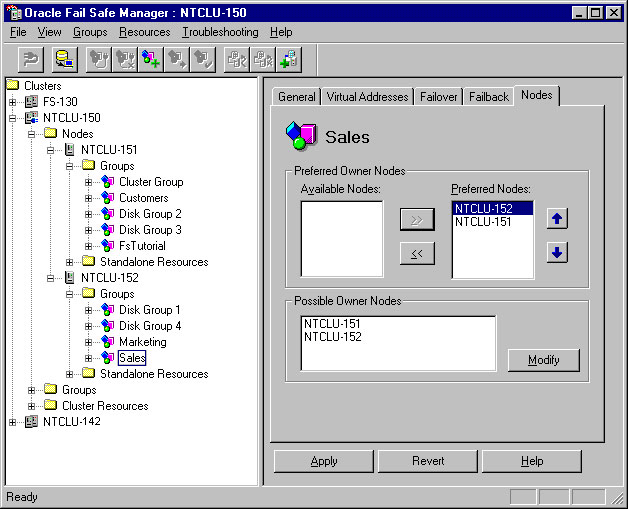The height and width of the screenshot is (509, 628).
Task: Expand the Disk Group 2 item
Action: pos(89,214)
